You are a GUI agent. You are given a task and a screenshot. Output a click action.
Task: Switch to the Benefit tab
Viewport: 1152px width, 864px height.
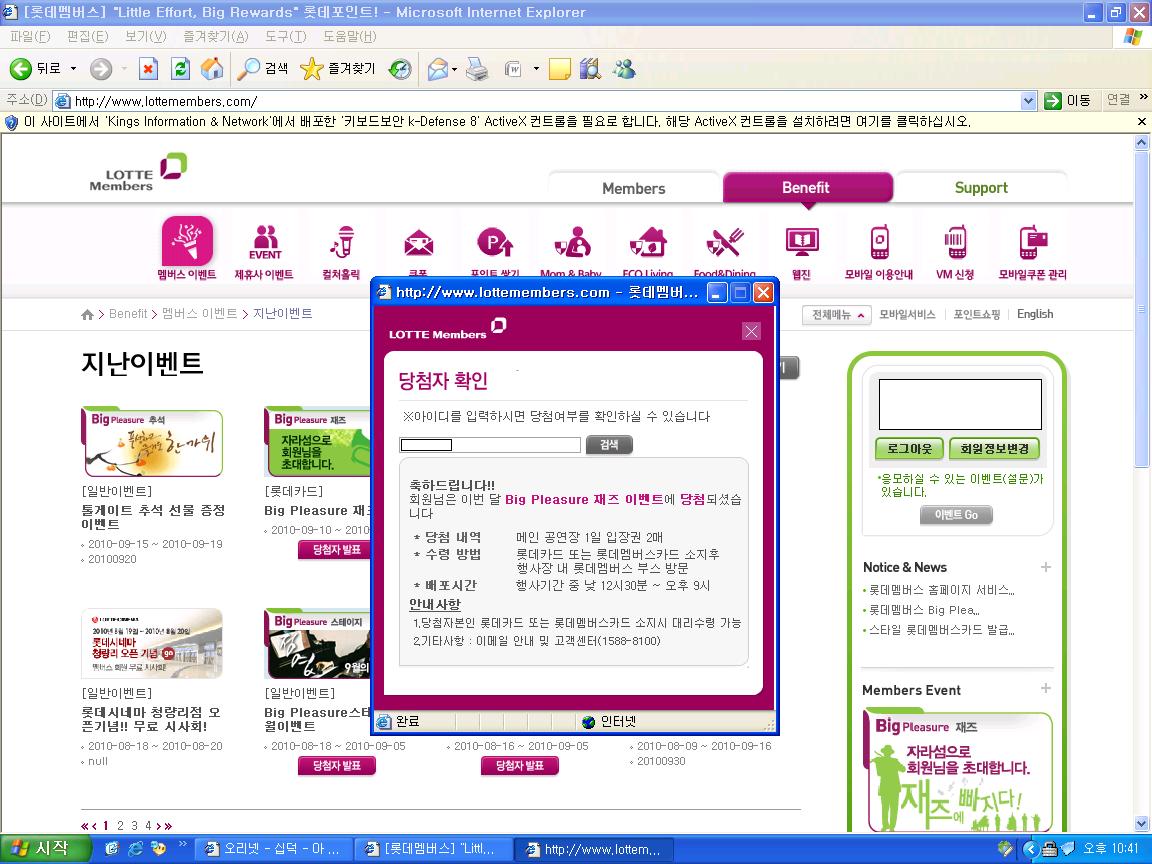click(x=806, y=187)
